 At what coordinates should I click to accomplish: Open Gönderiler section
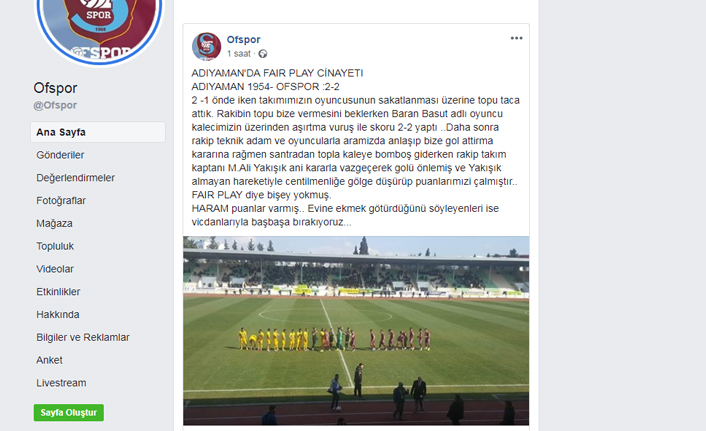60,155
